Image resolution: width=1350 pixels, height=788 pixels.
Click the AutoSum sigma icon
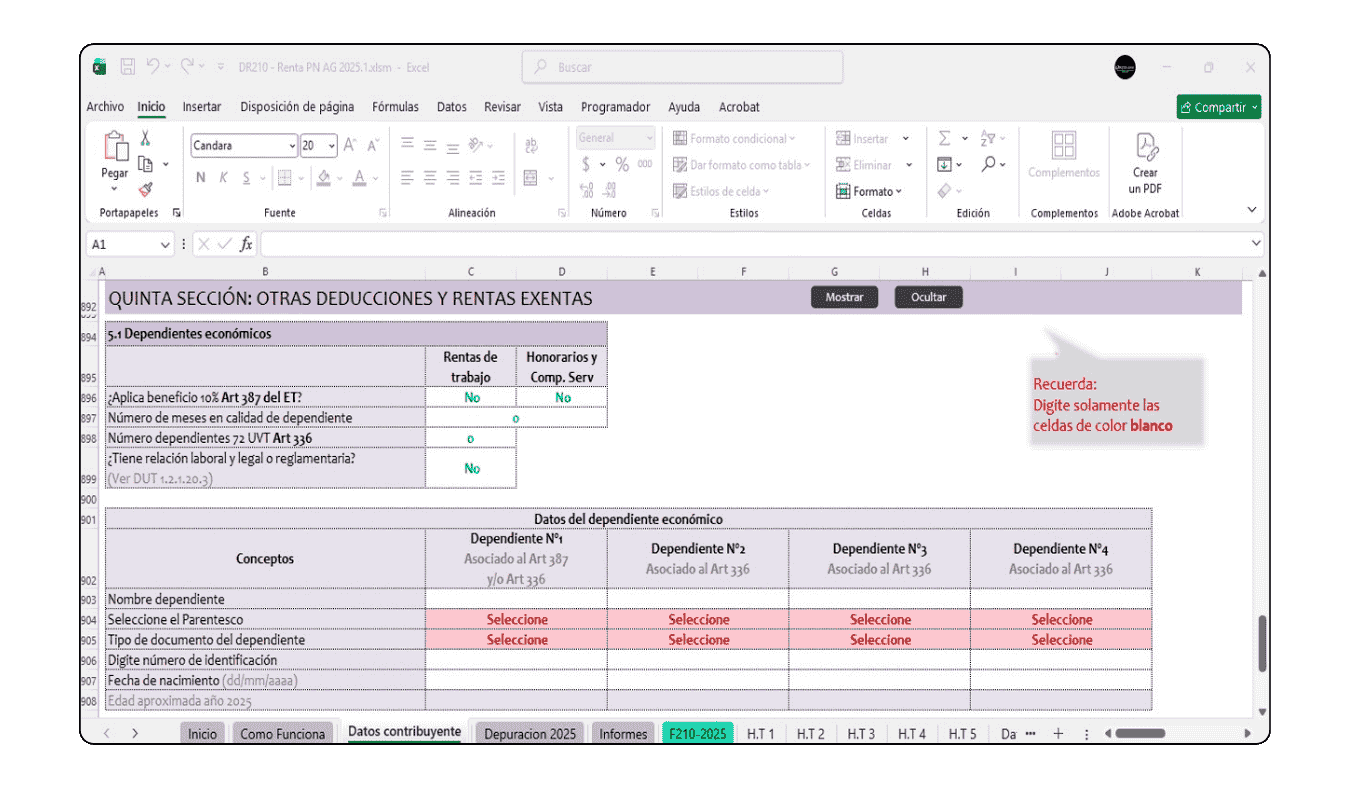pyautogui.click(x=944, y=139)
